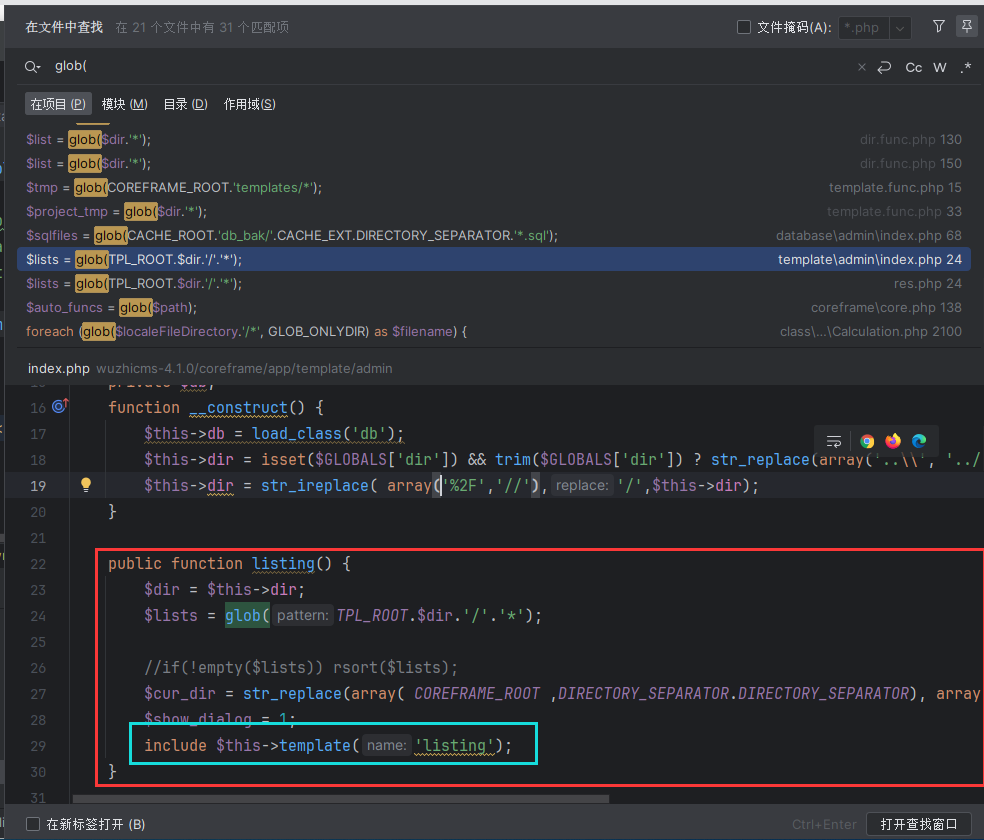Click the horizontal scrollbar under the code preview
The image size is (984, 840).
340,799
